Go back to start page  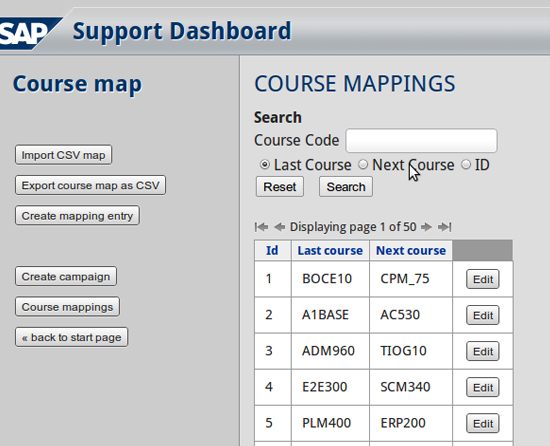pyautogui.click(x=72, y=337)
